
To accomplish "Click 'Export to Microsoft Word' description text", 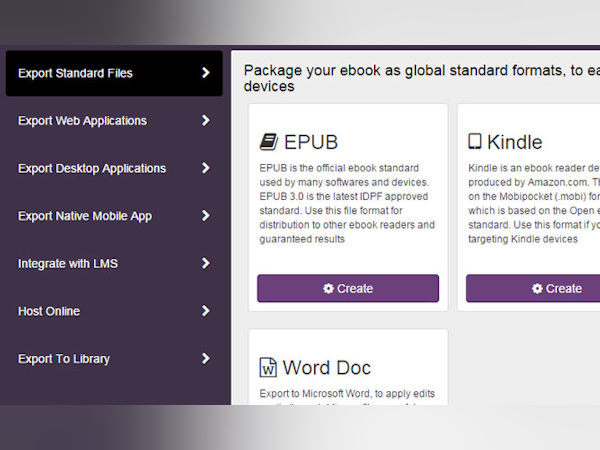I will [x=347, y=396].
